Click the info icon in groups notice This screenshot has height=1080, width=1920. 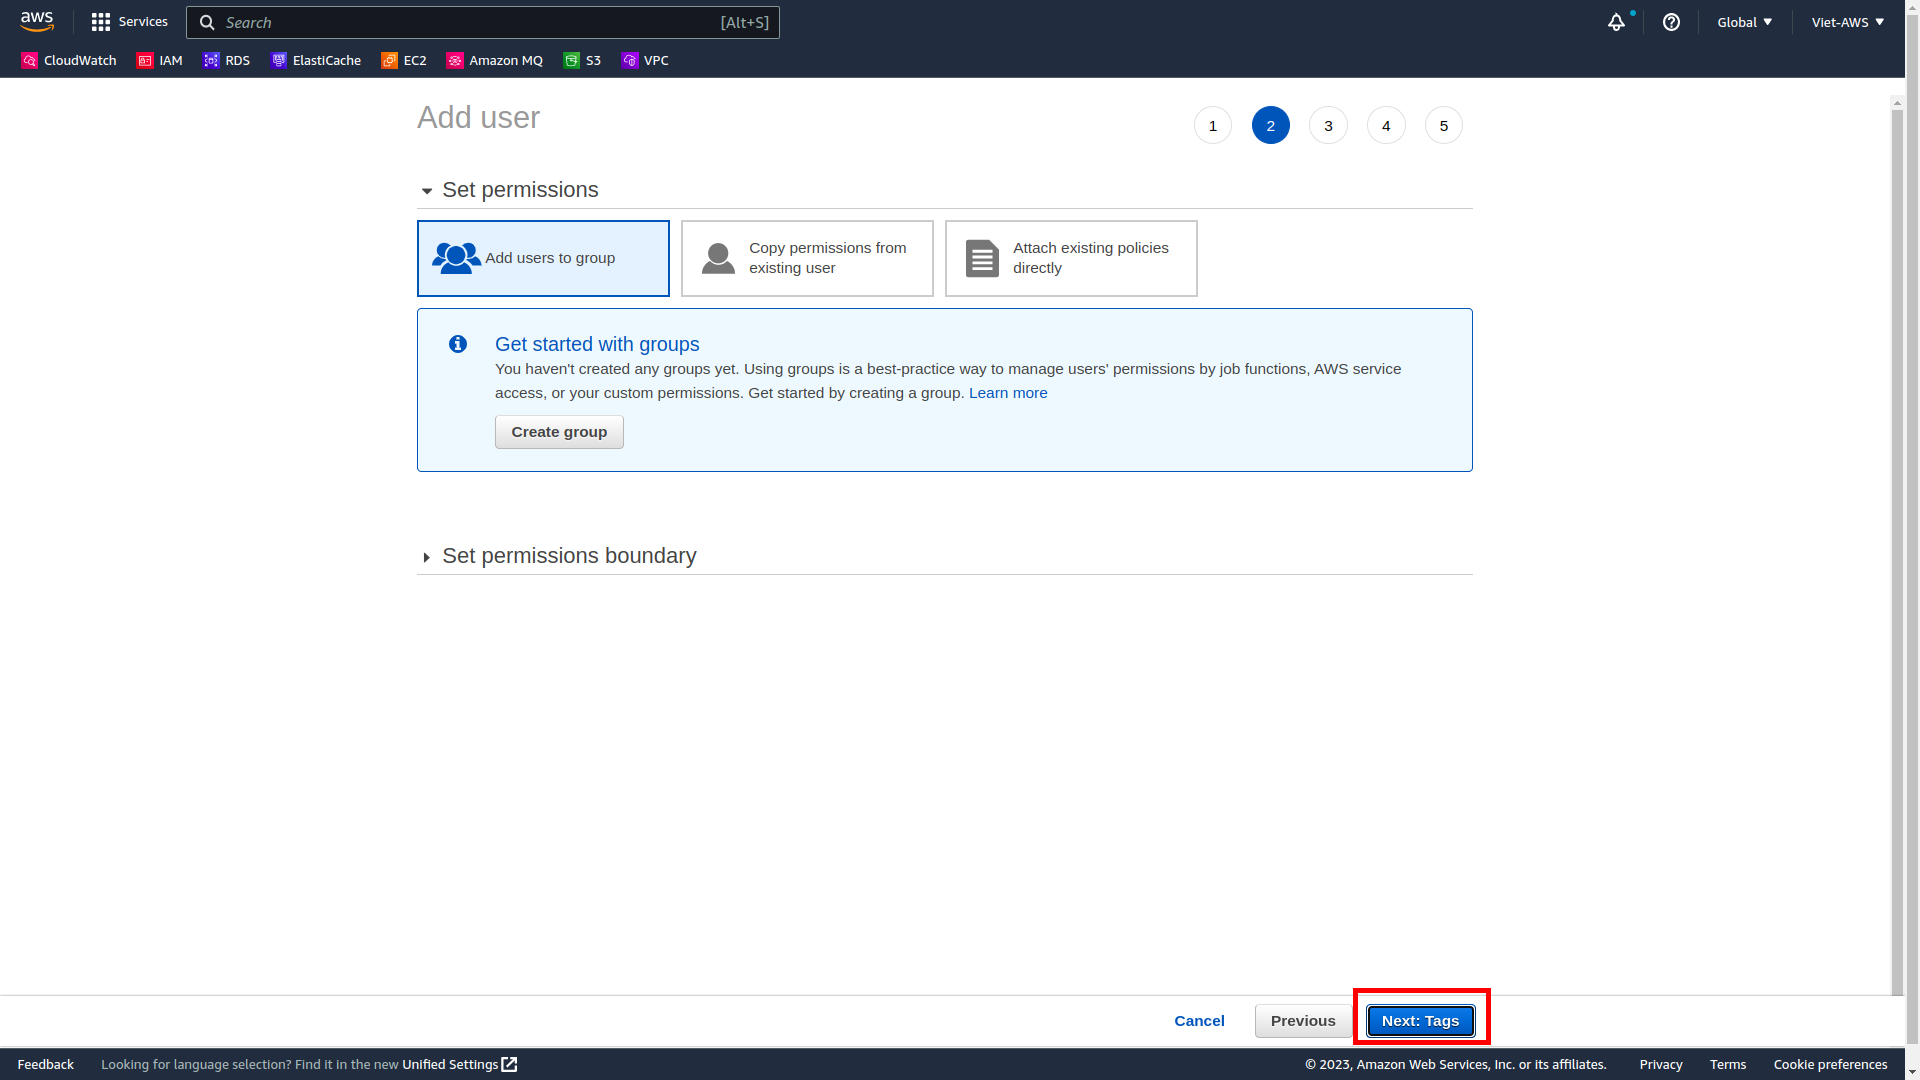tap(458, 344)
